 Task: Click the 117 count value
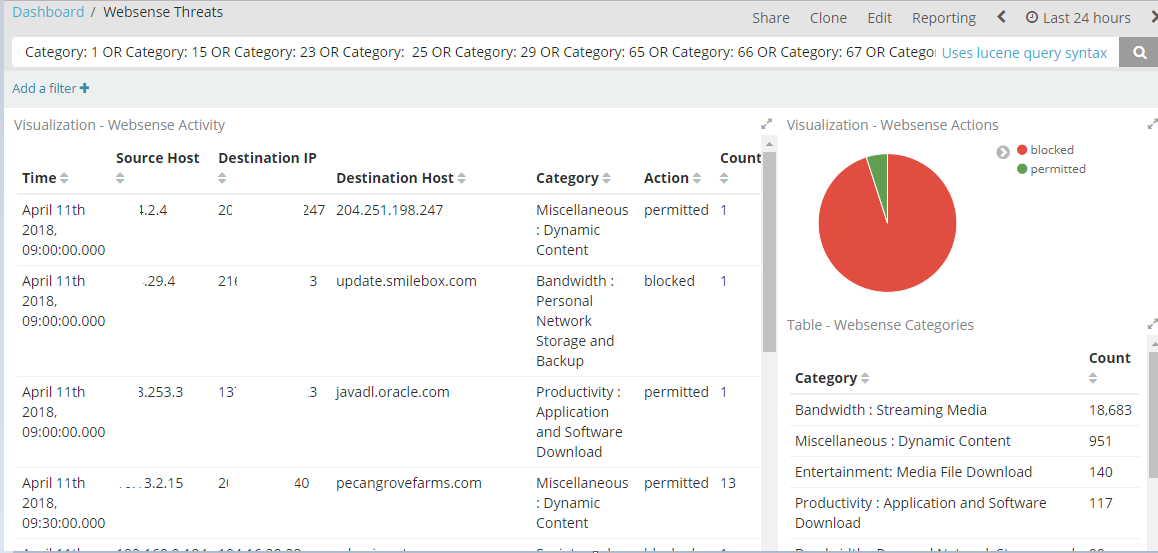point(1100,503)
